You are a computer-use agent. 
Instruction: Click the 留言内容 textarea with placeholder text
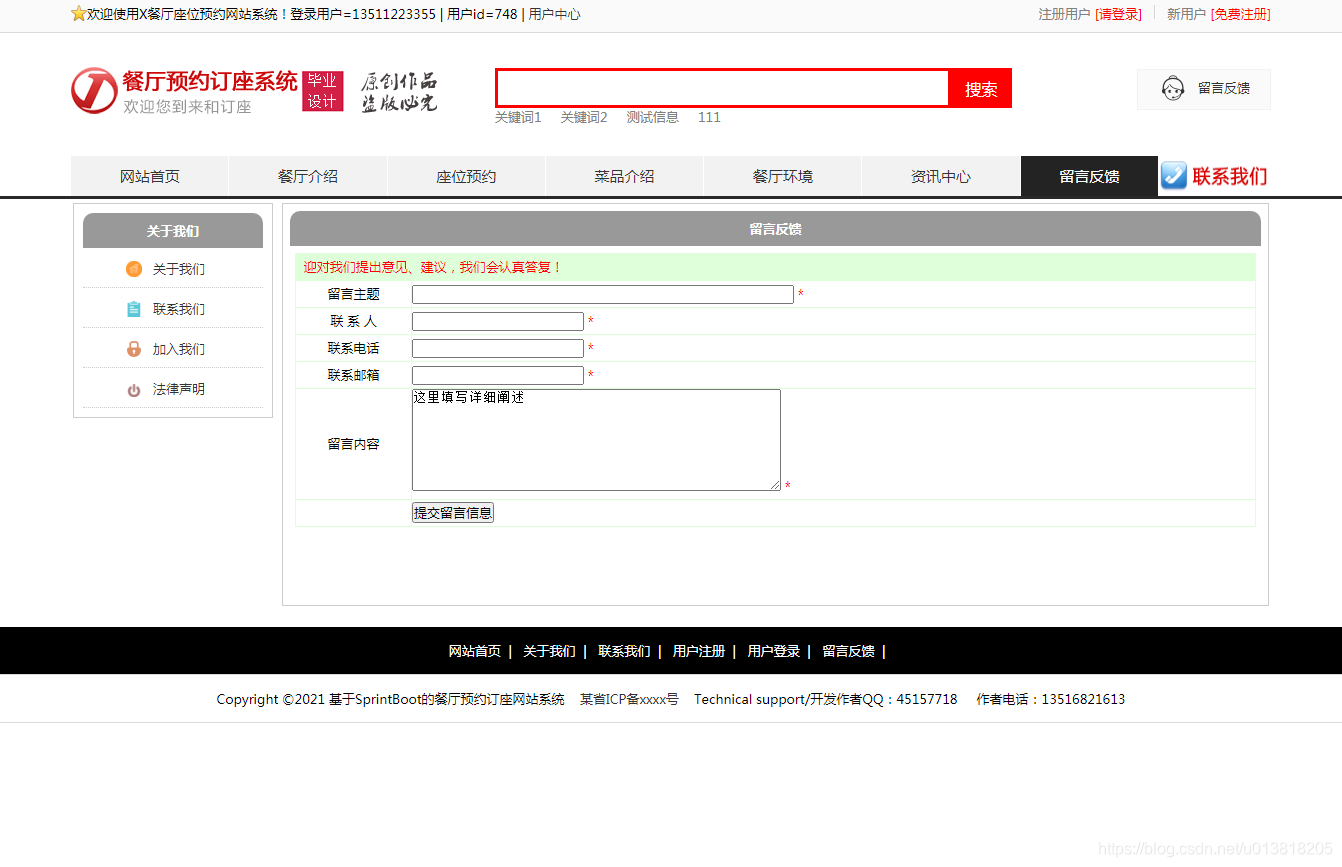point(595,440)
